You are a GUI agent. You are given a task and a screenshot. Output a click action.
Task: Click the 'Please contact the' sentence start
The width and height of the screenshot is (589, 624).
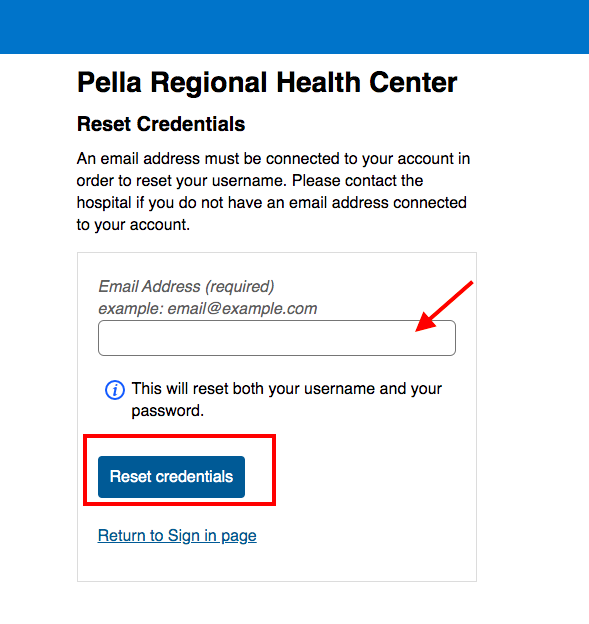pos(357,181)
